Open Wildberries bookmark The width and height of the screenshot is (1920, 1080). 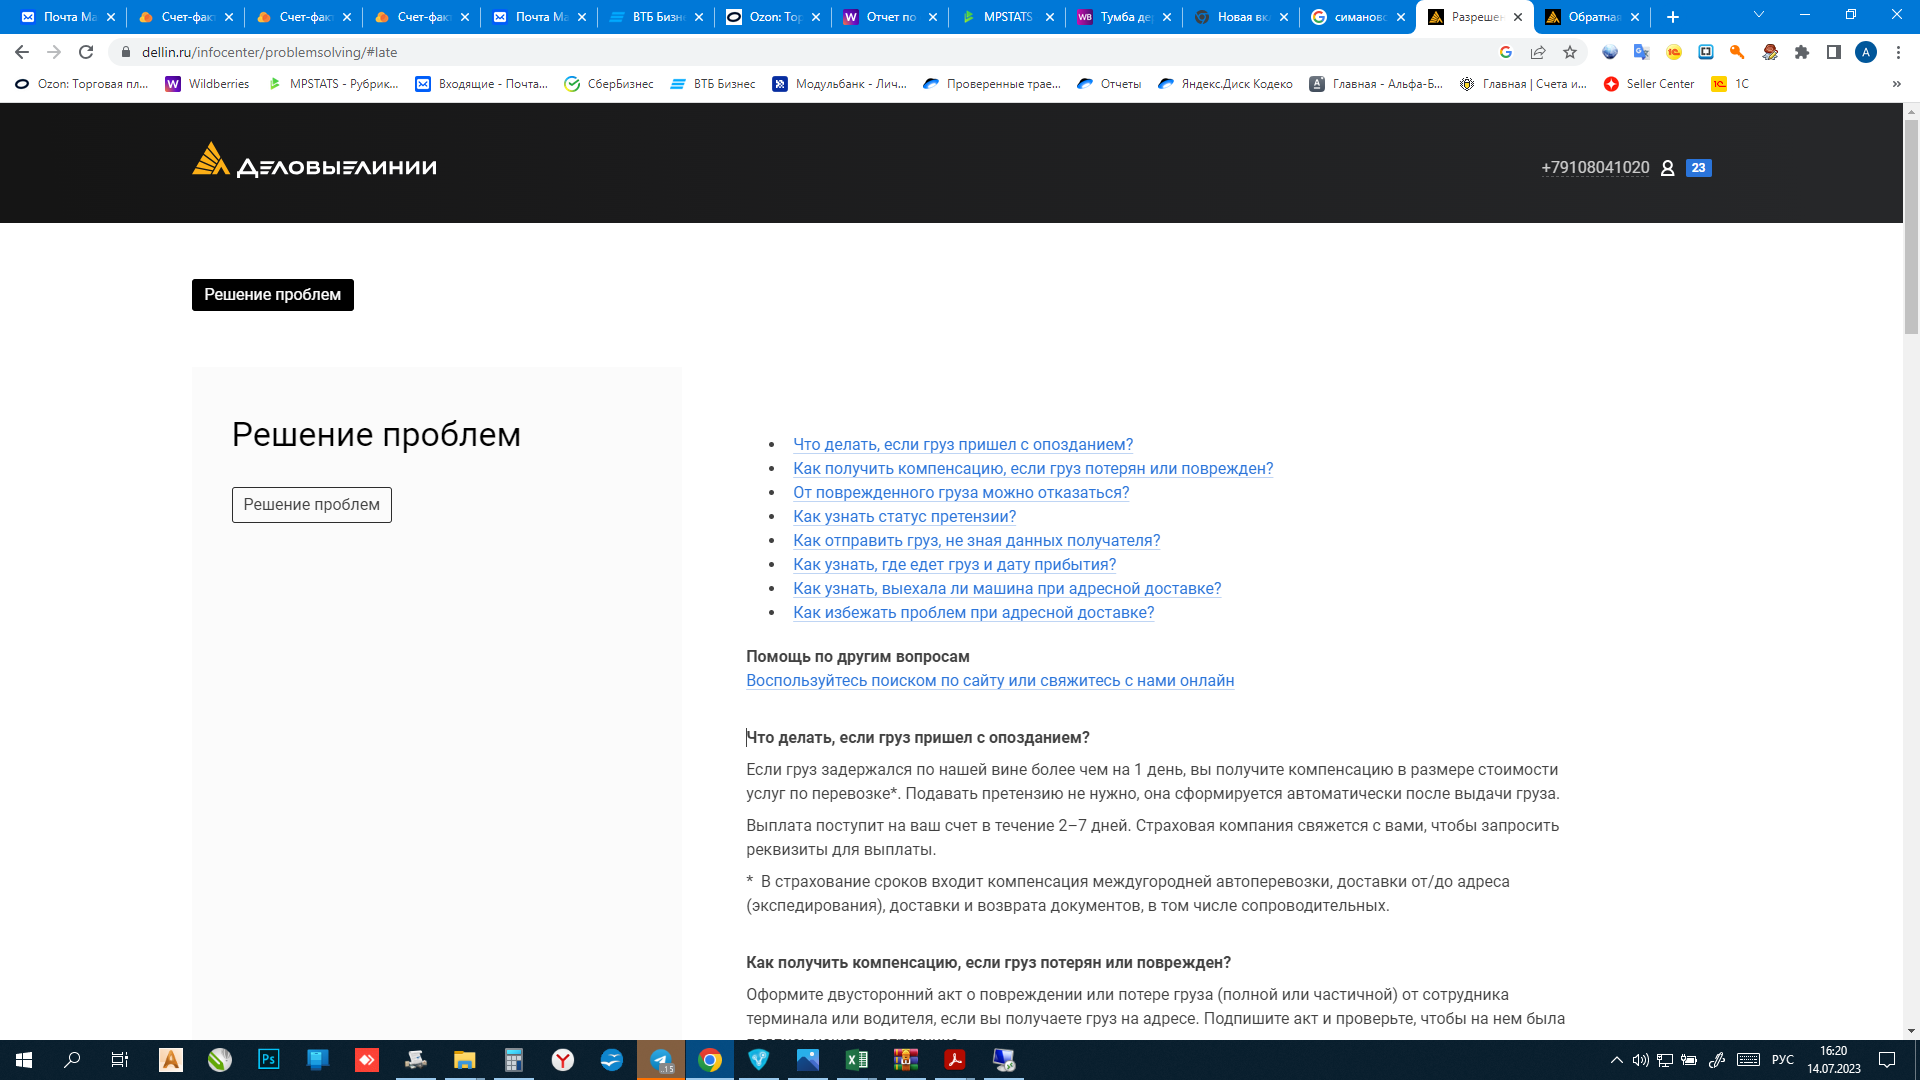207,84
